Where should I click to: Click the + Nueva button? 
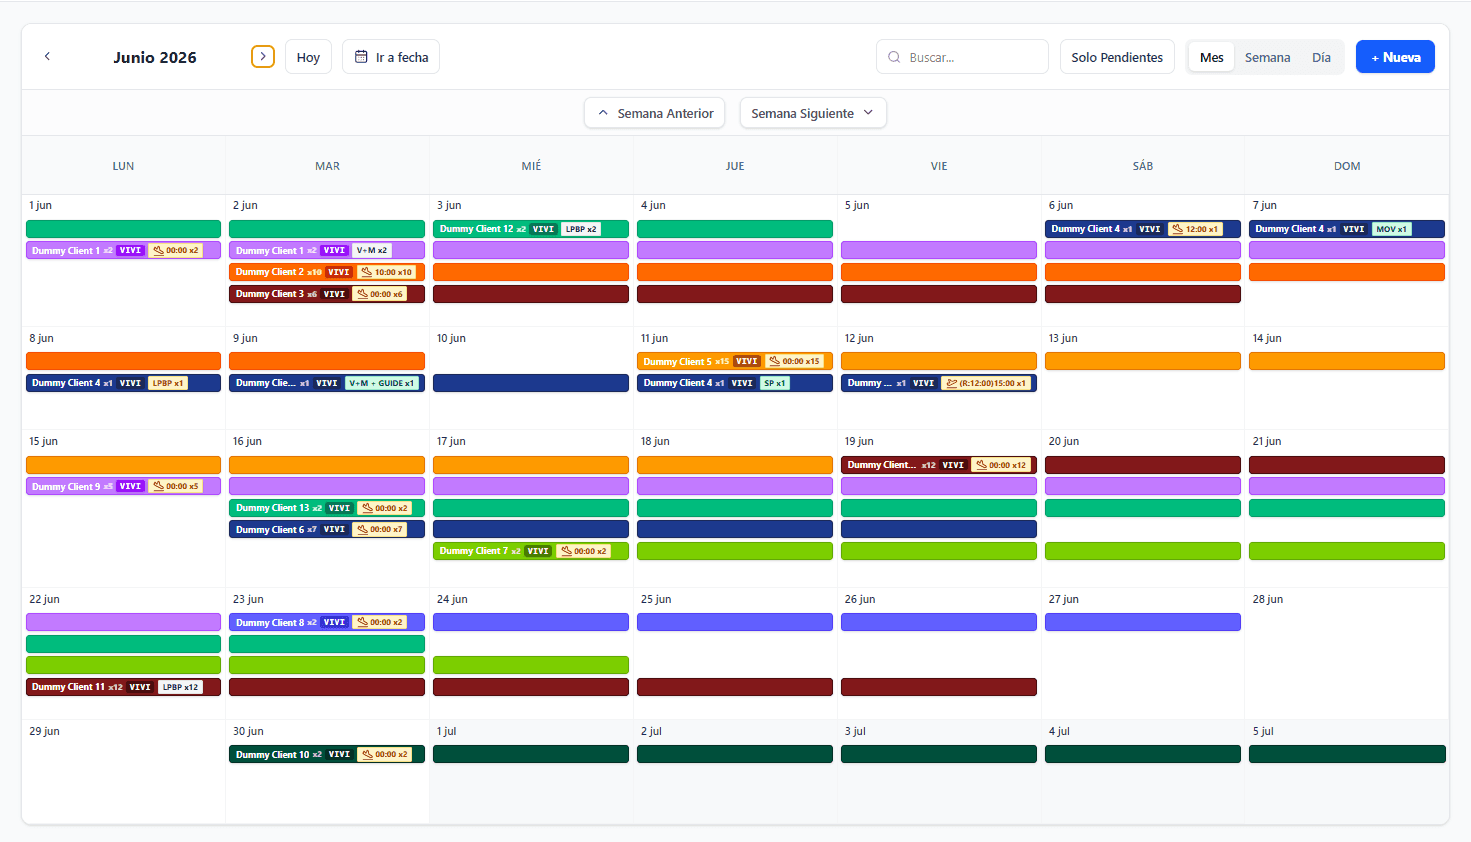(x=1395, y=57)
